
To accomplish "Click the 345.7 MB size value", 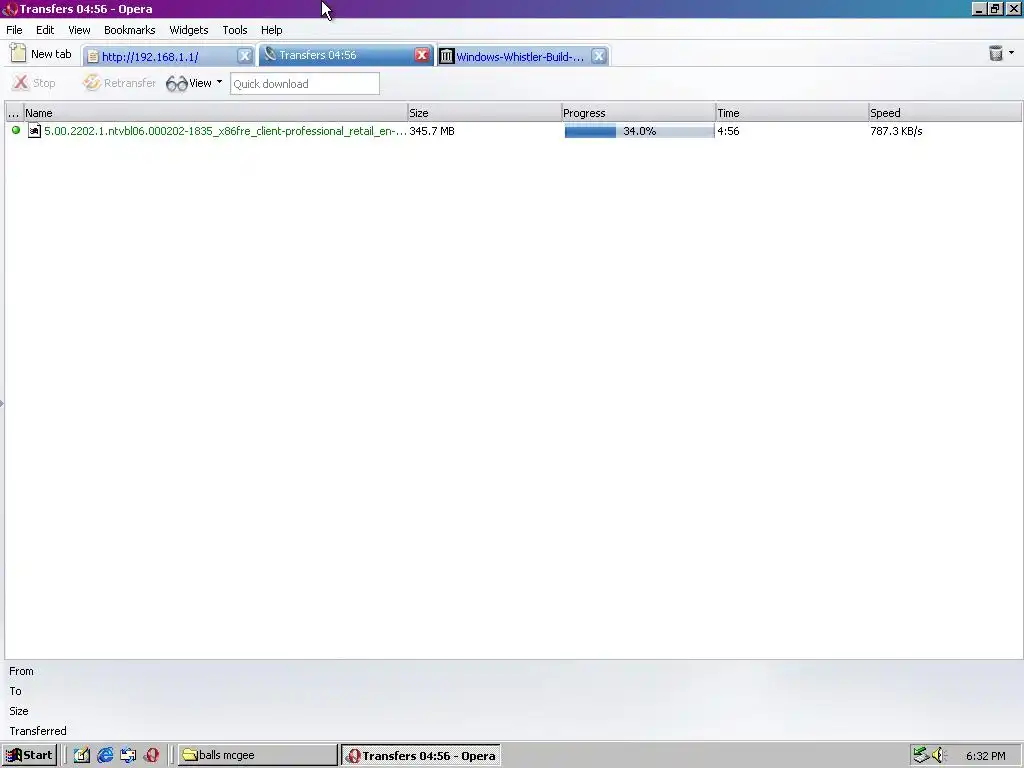I will pos(432,131).
